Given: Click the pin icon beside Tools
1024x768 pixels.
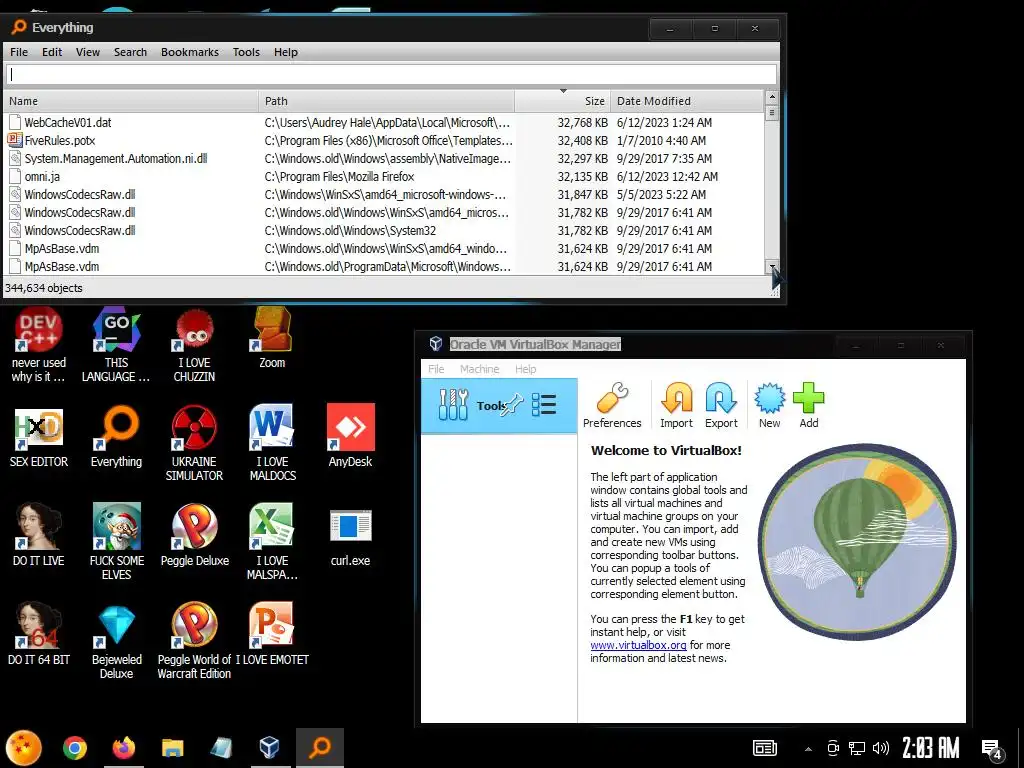Looking at the screenshot, I should [x=513, y=405].
